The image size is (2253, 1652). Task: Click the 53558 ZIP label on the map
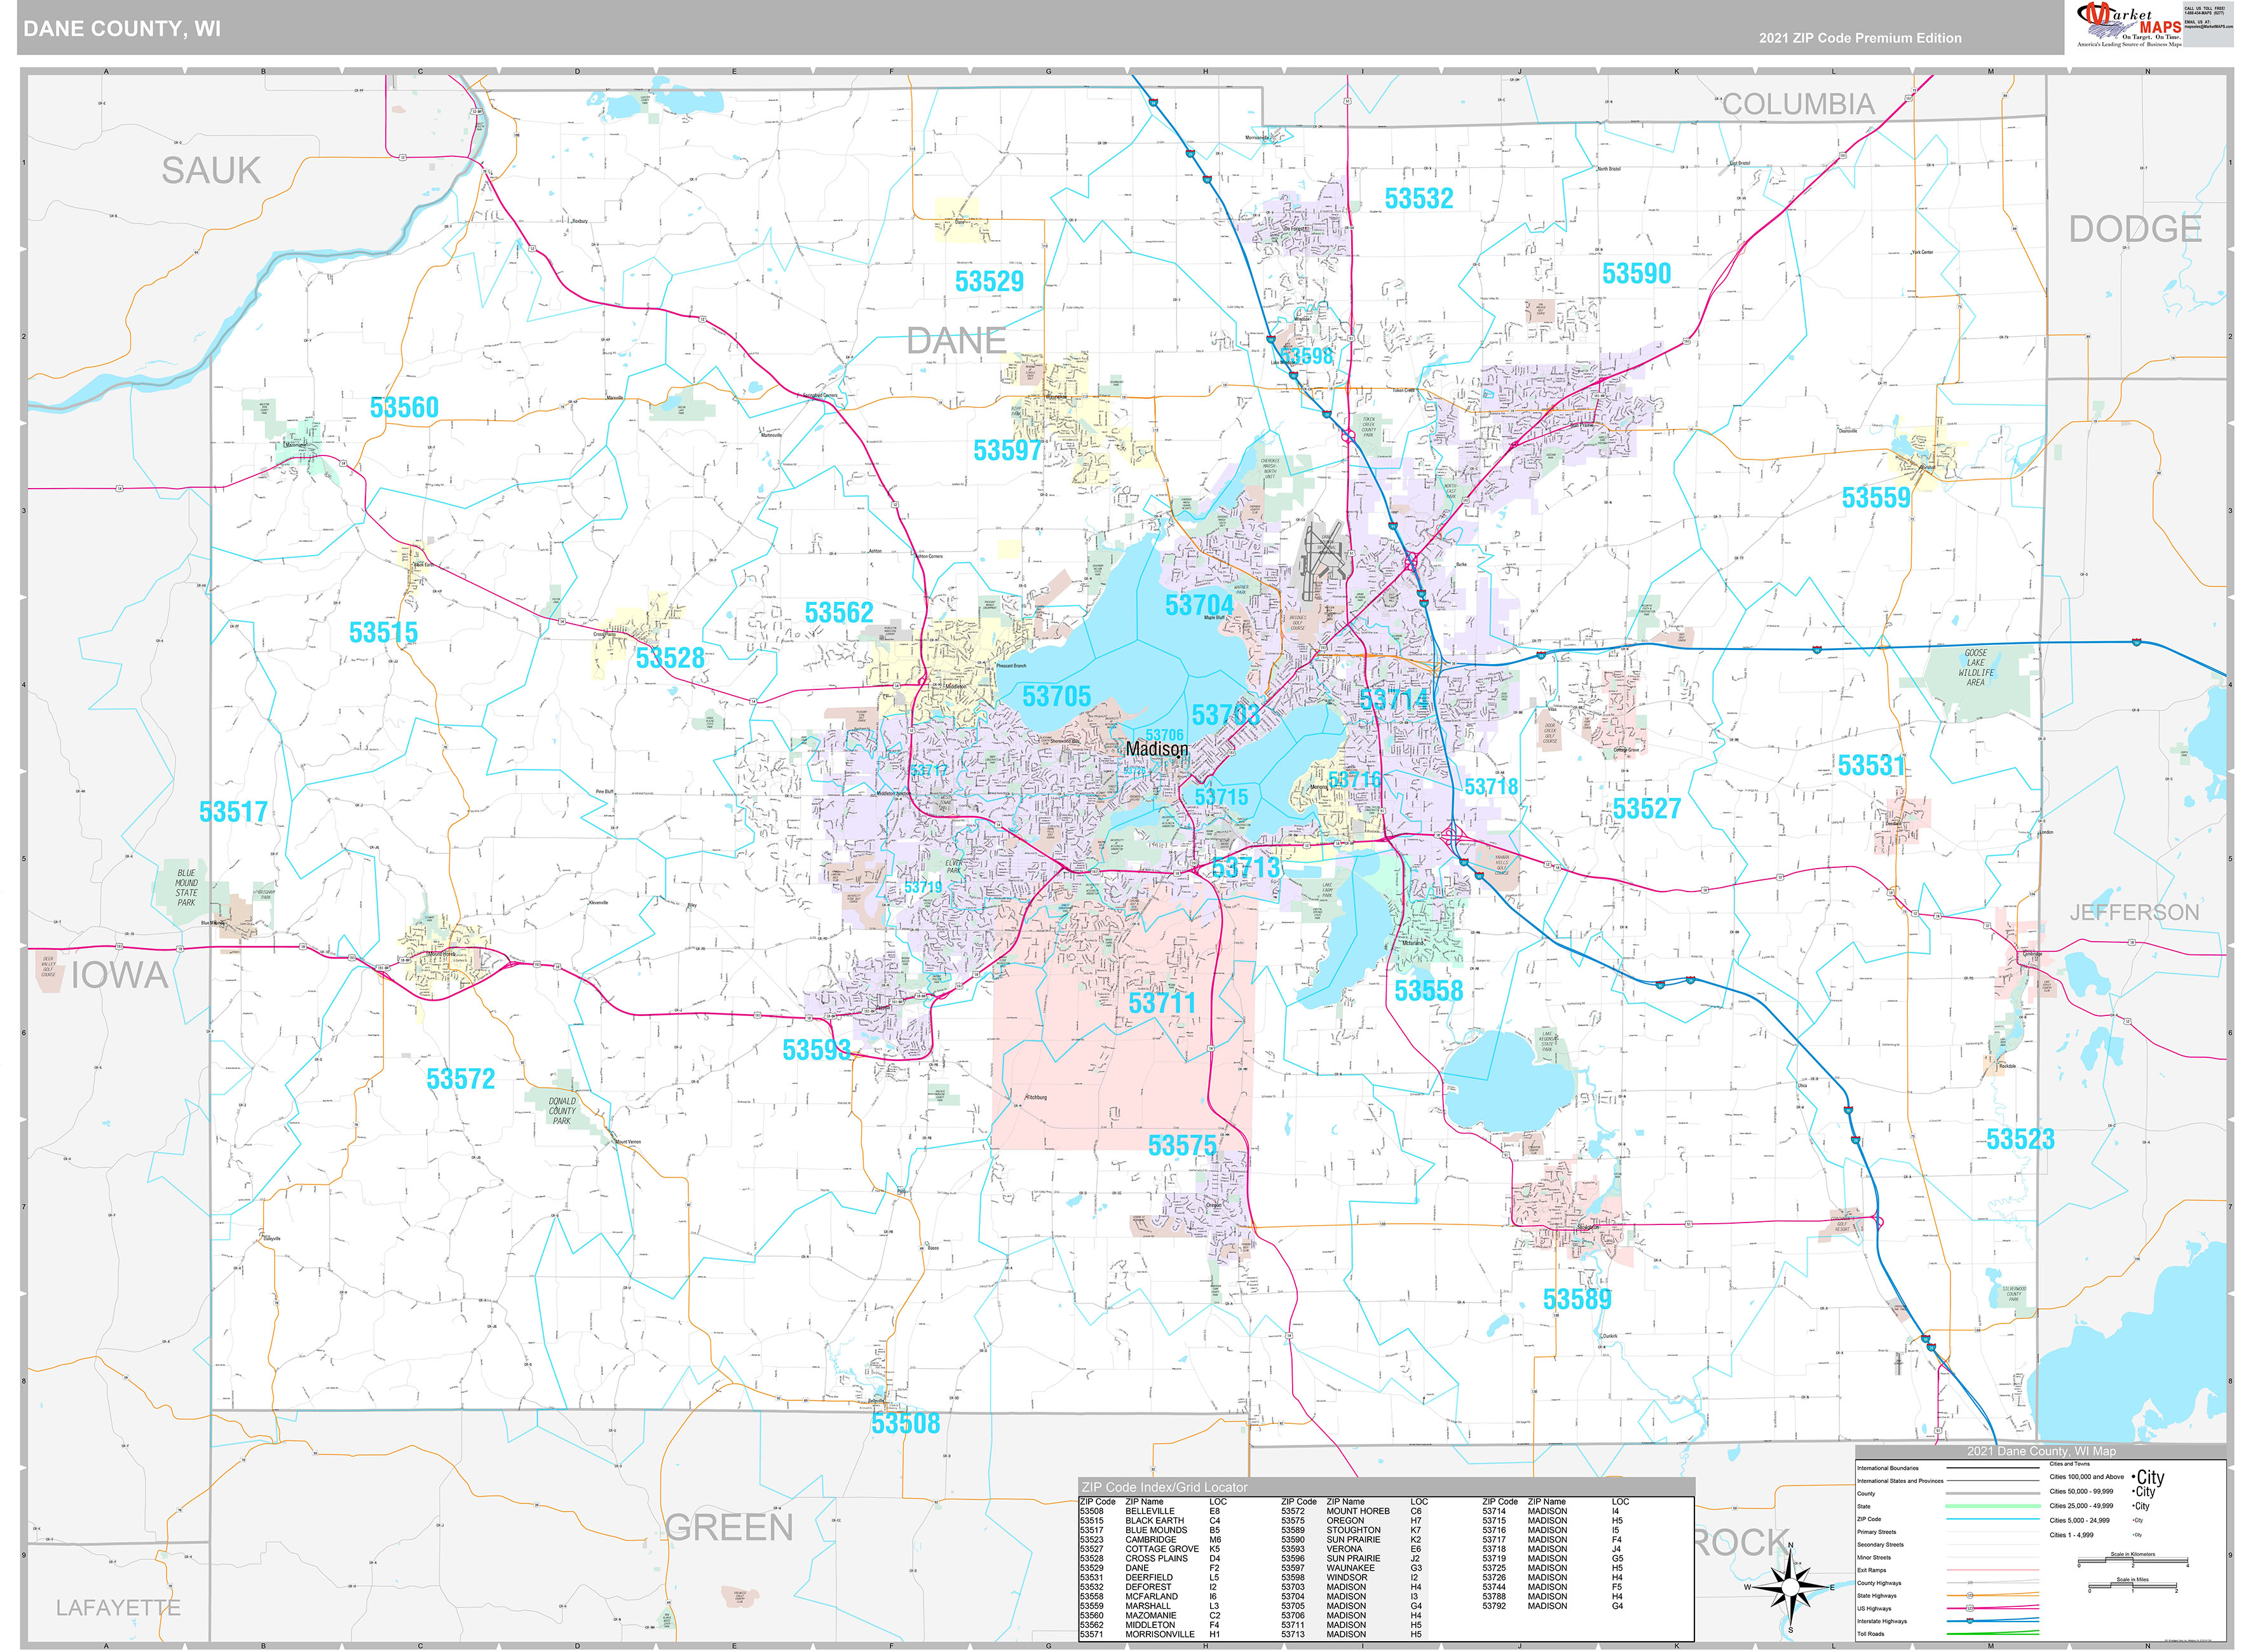pos(1428,991)
